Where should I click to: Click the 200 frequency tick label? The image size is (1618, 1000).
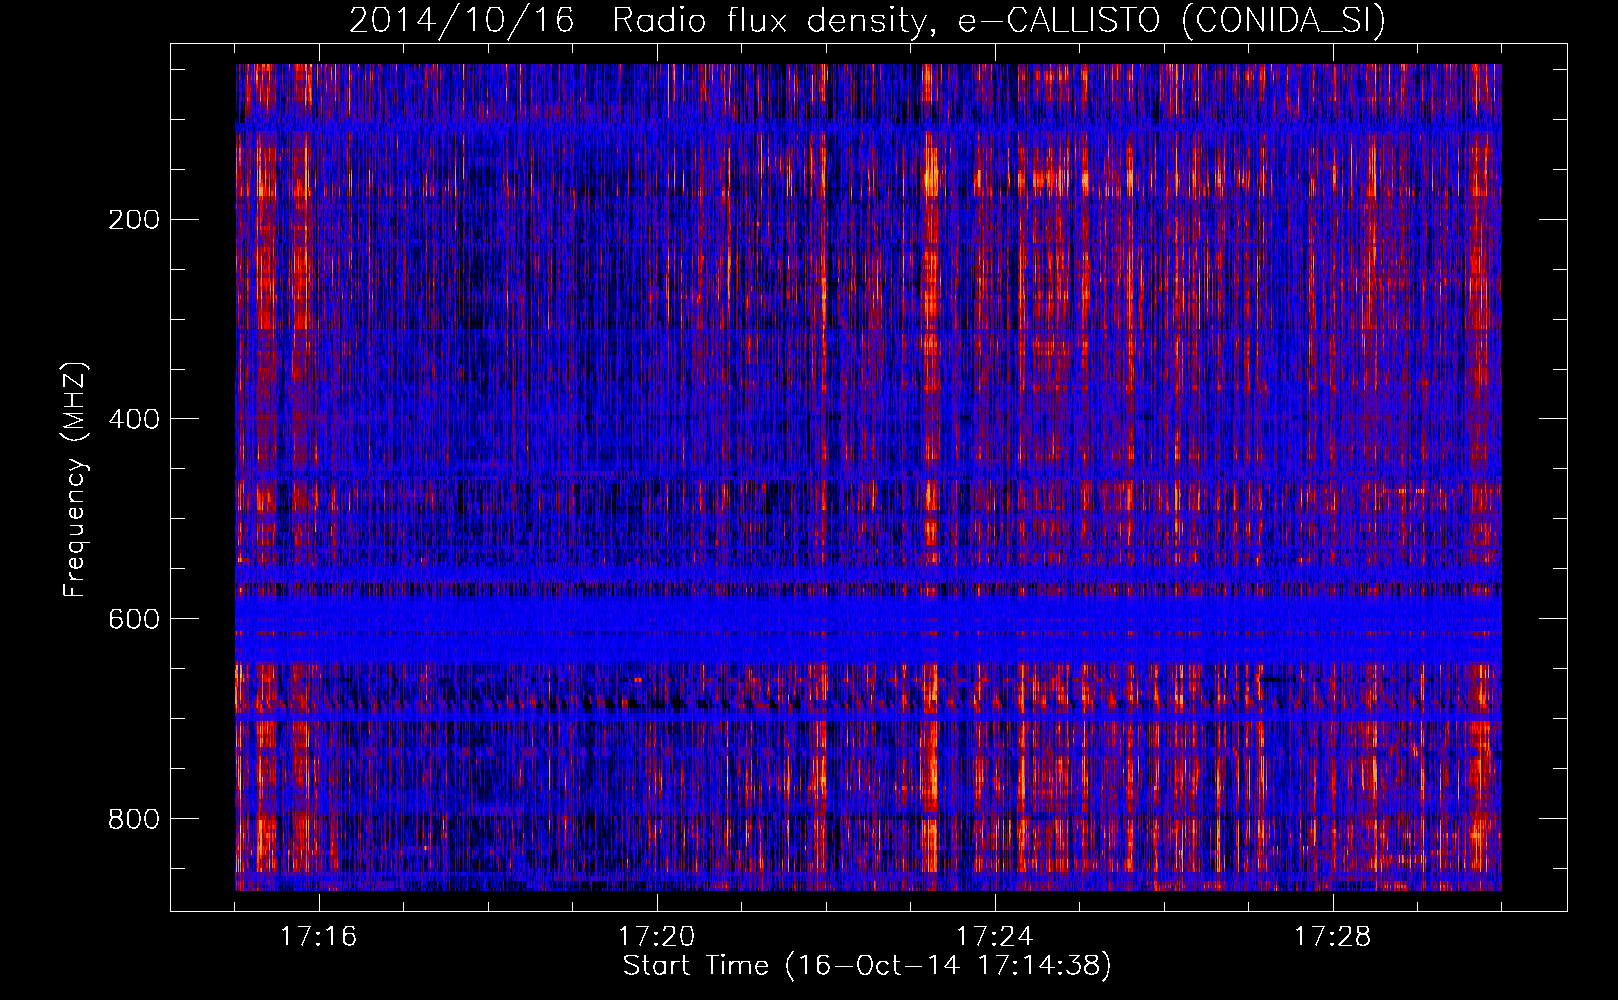134,220
